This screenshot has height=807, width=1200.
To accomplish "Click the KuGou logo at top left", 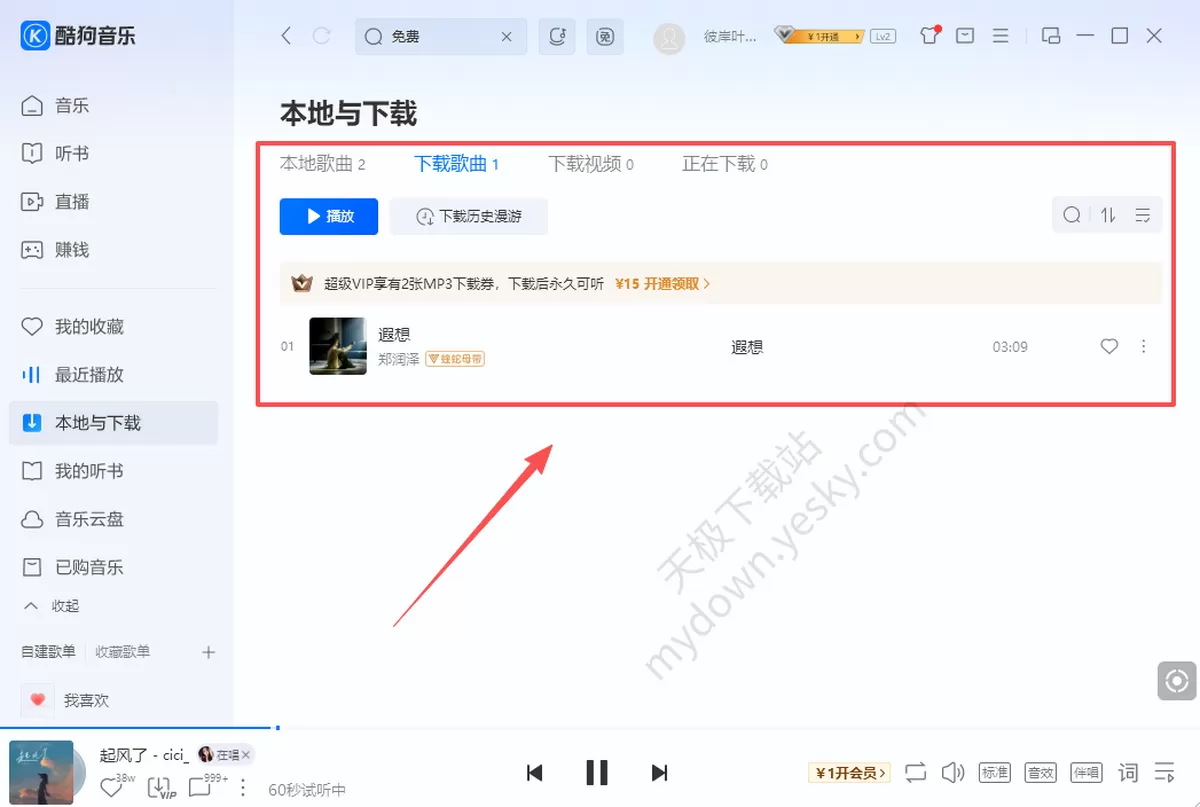I will [x=78, y=36].
